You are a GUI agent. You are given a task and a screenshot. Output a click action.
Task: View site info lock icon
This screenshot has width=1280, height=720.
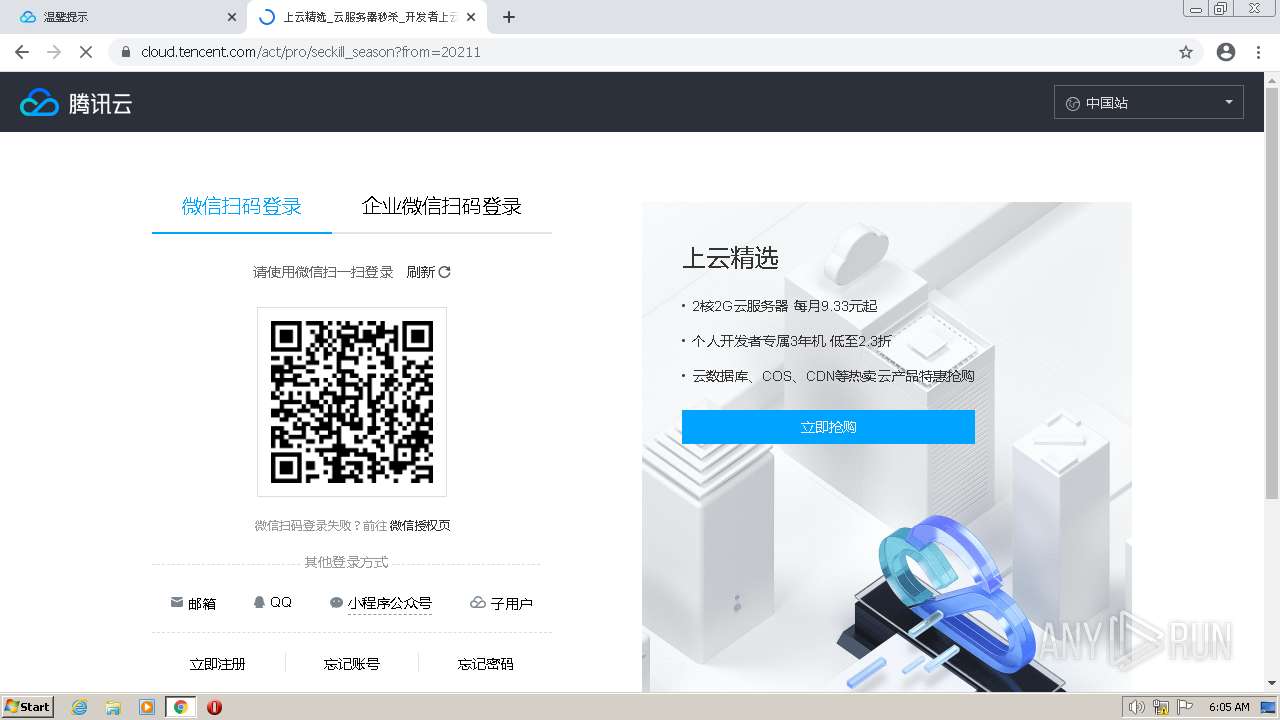[125, 52]
